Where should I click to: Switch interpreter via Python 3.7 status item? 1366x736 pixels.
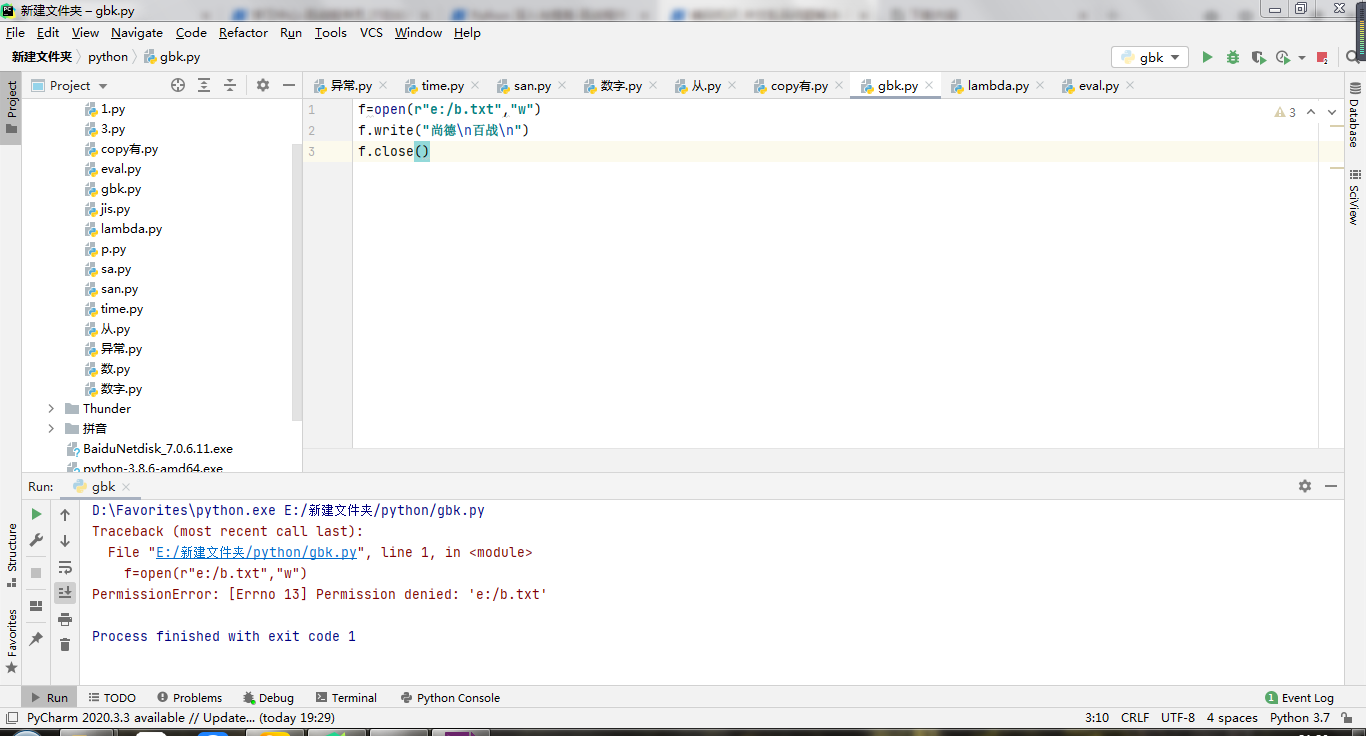click(x=1300, y=717)
